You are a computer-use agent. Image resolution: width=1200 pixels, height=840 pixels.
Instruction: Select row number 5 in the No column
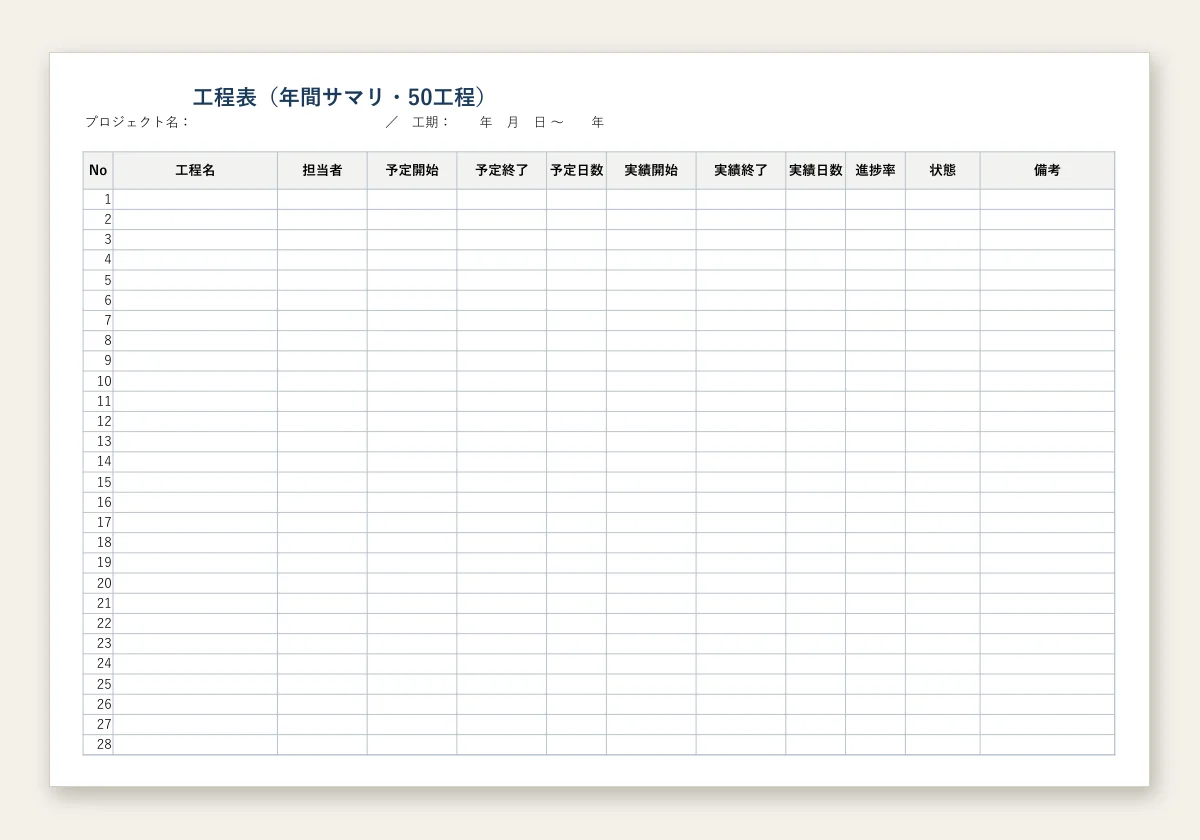point(98,280)
